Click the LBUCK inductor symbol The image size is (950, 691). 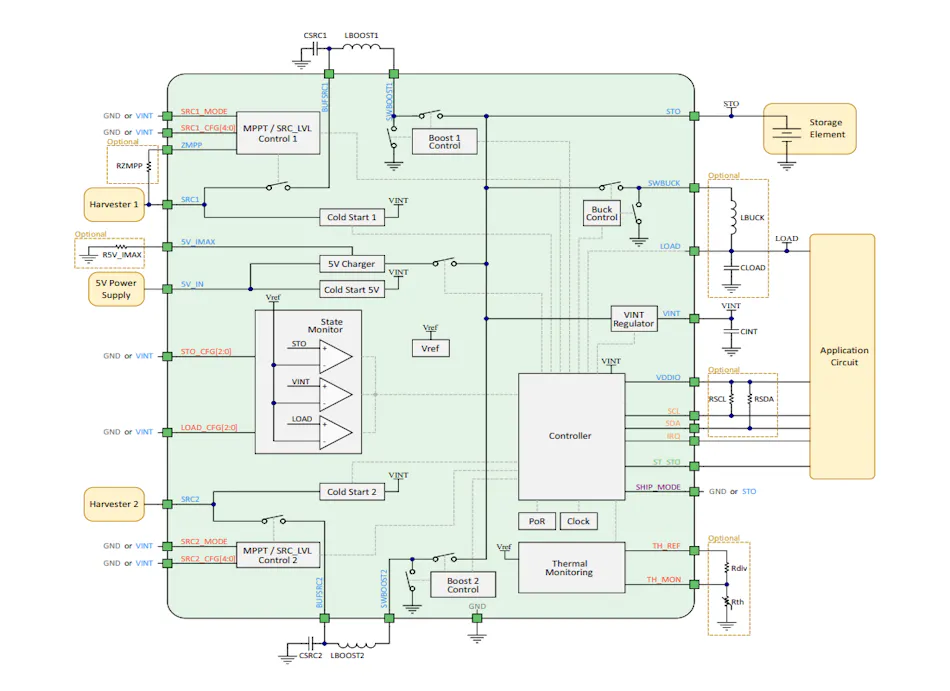733,217
